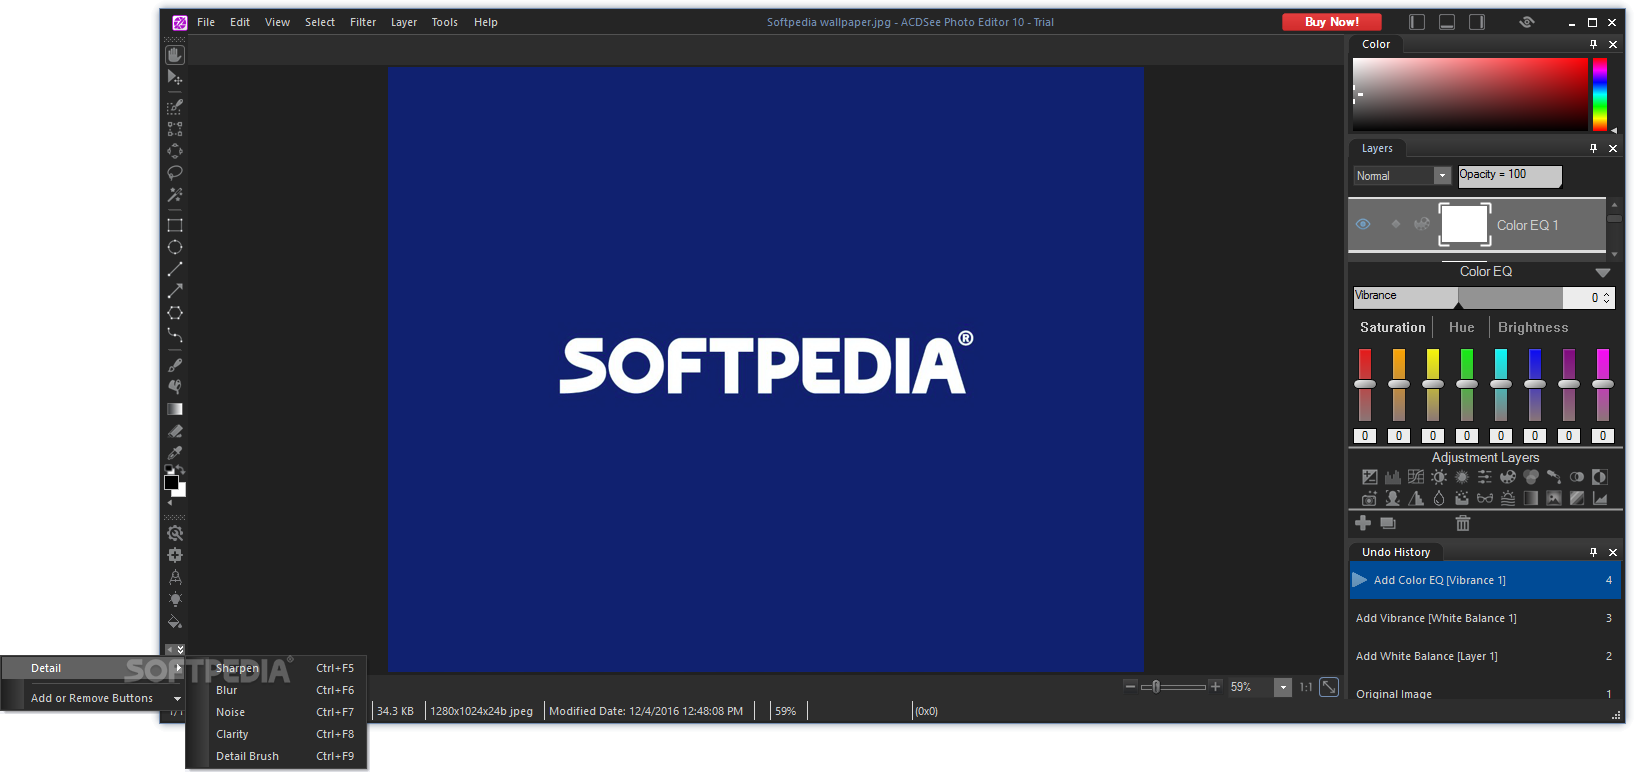Add the water drop adjustment layer
Image resolution: width=1634 pixels, height=772 pixels.
(1439, 498)
